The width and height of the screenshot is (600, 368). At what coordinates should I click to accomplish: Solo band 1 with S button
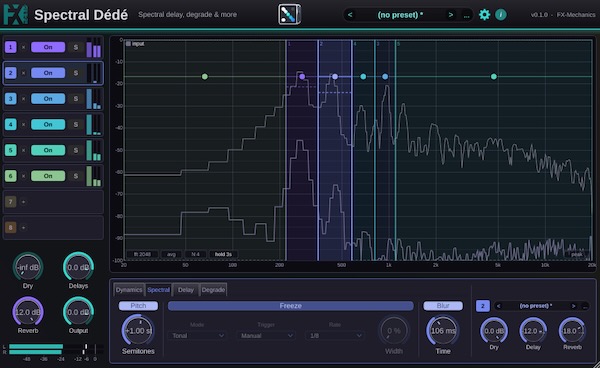tap(76, 47)
